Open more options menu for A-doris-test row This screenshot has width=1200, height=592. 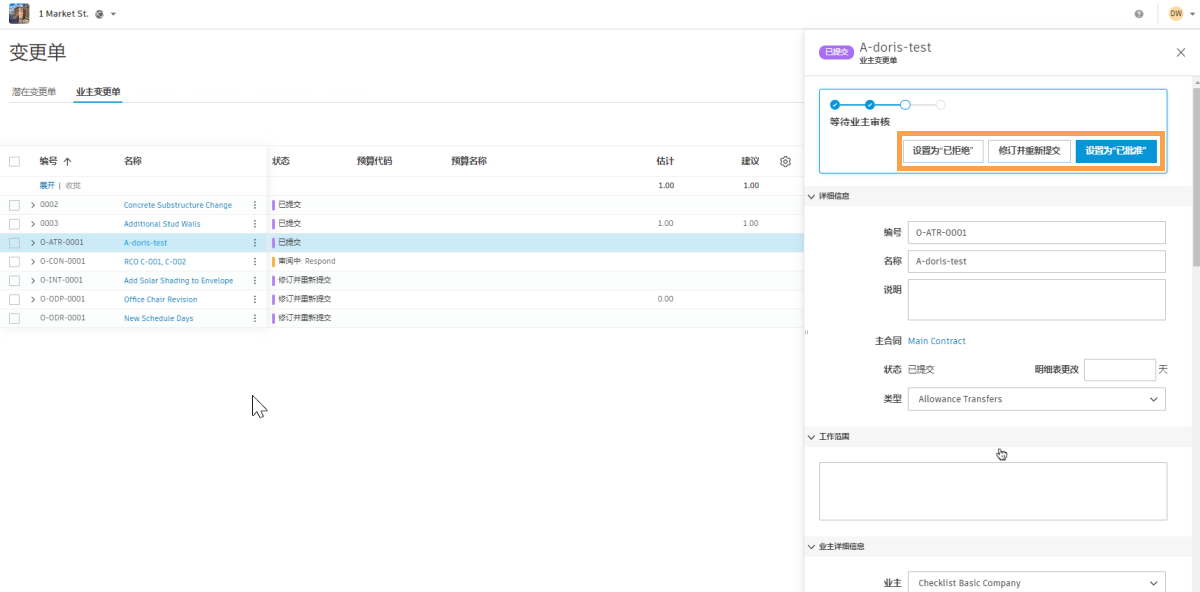coord(255,243)
